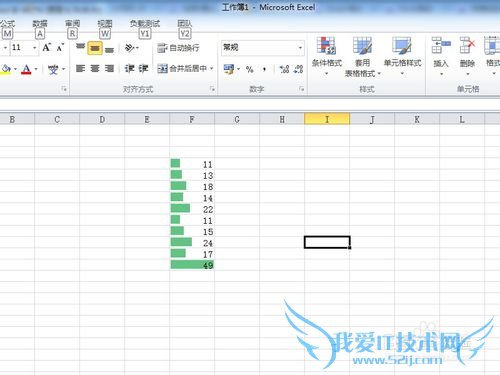Viewport: 500px width, 375px height.
Task: Increase the cell indent
Action: (x=143, y=69)
